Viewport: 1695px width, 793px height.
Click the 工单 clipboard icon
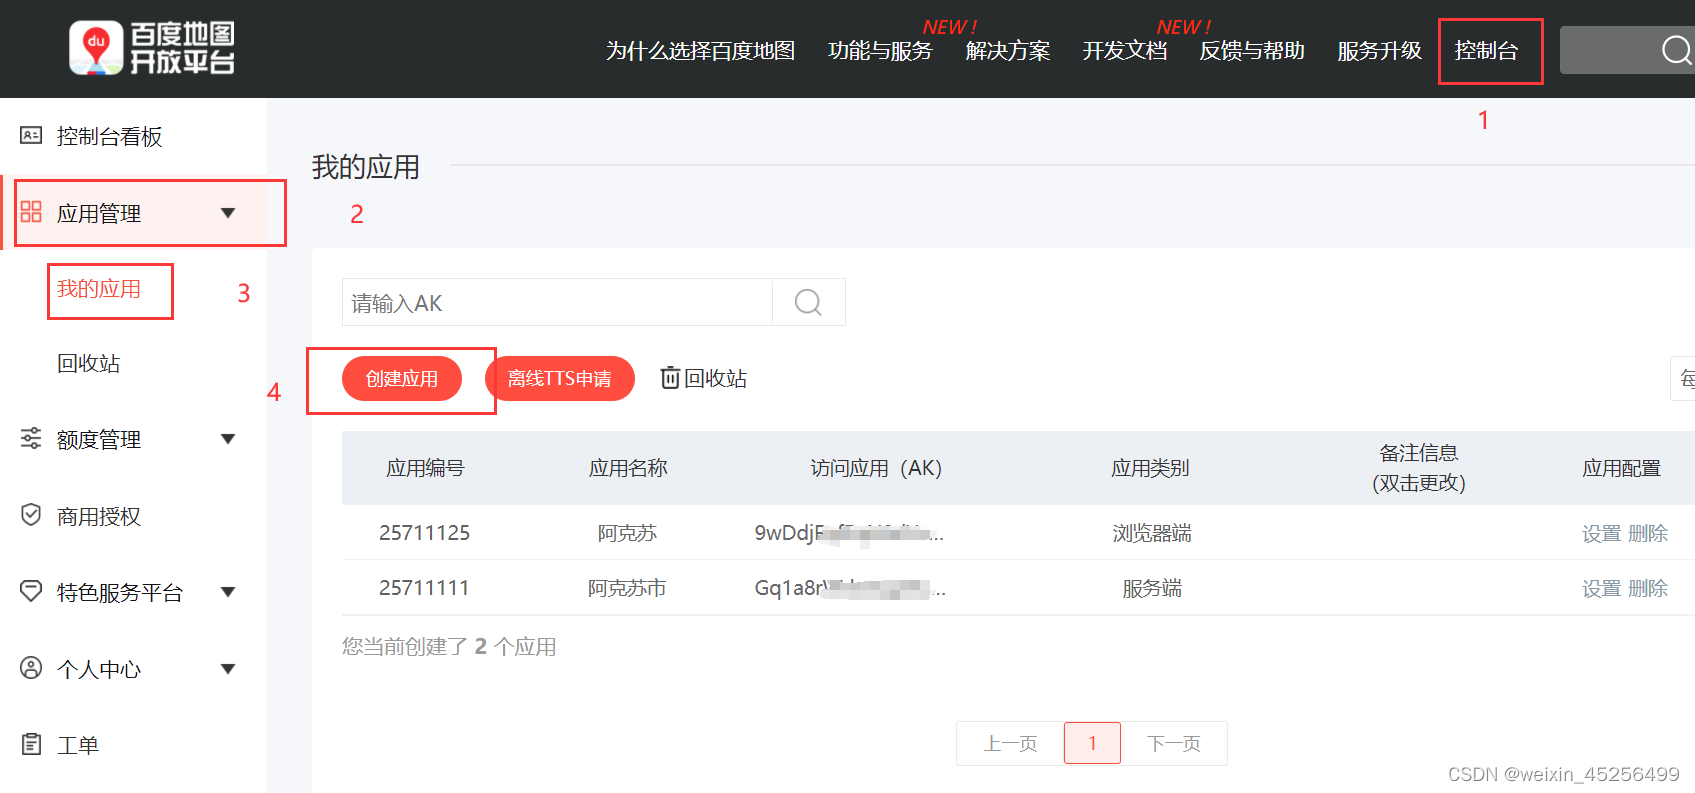[31, 744]
